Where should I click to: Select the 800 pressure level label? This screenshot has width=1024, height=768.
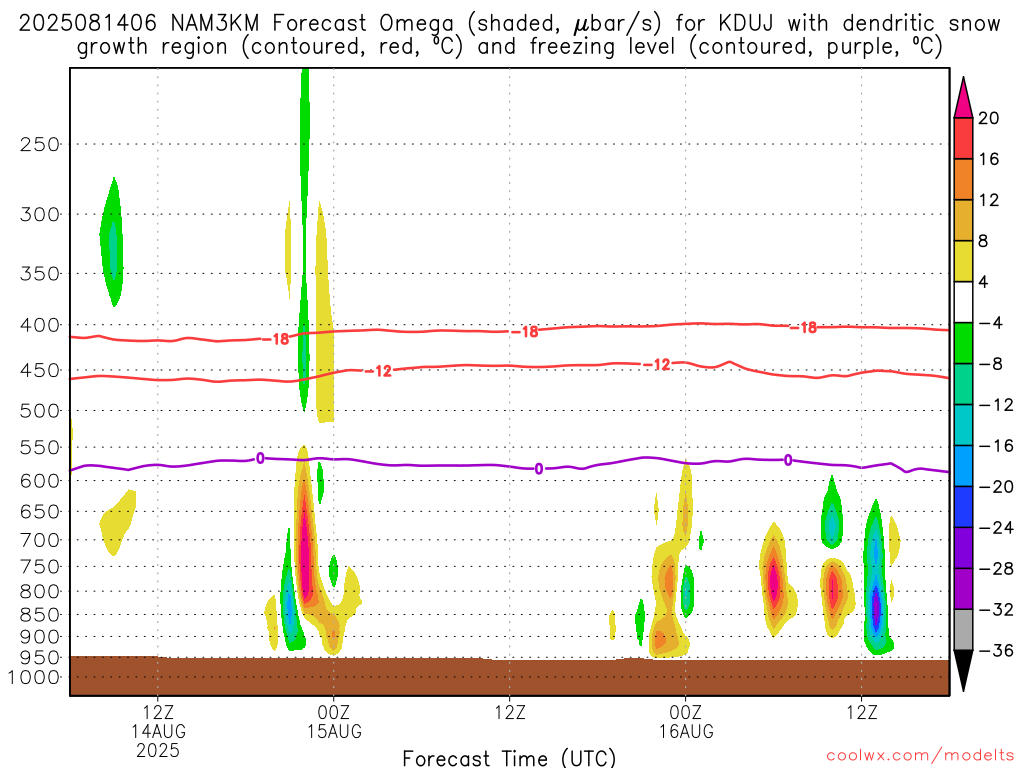pos(40,592)
